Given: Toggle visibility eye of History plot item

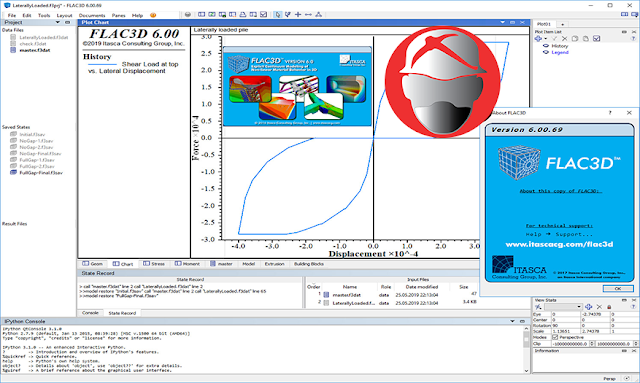Looking at the screenshot, I should click(546, 46).
